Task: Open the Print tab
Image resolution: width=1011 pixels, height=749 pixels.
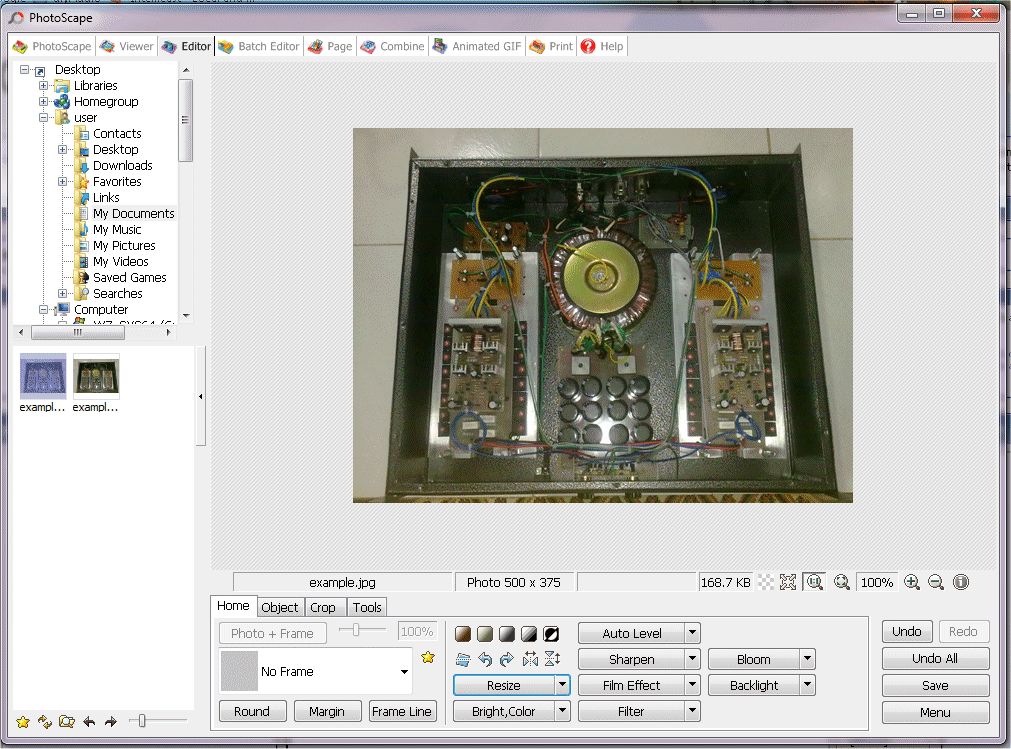Action: pyautogui.click(x=552, y=46)
